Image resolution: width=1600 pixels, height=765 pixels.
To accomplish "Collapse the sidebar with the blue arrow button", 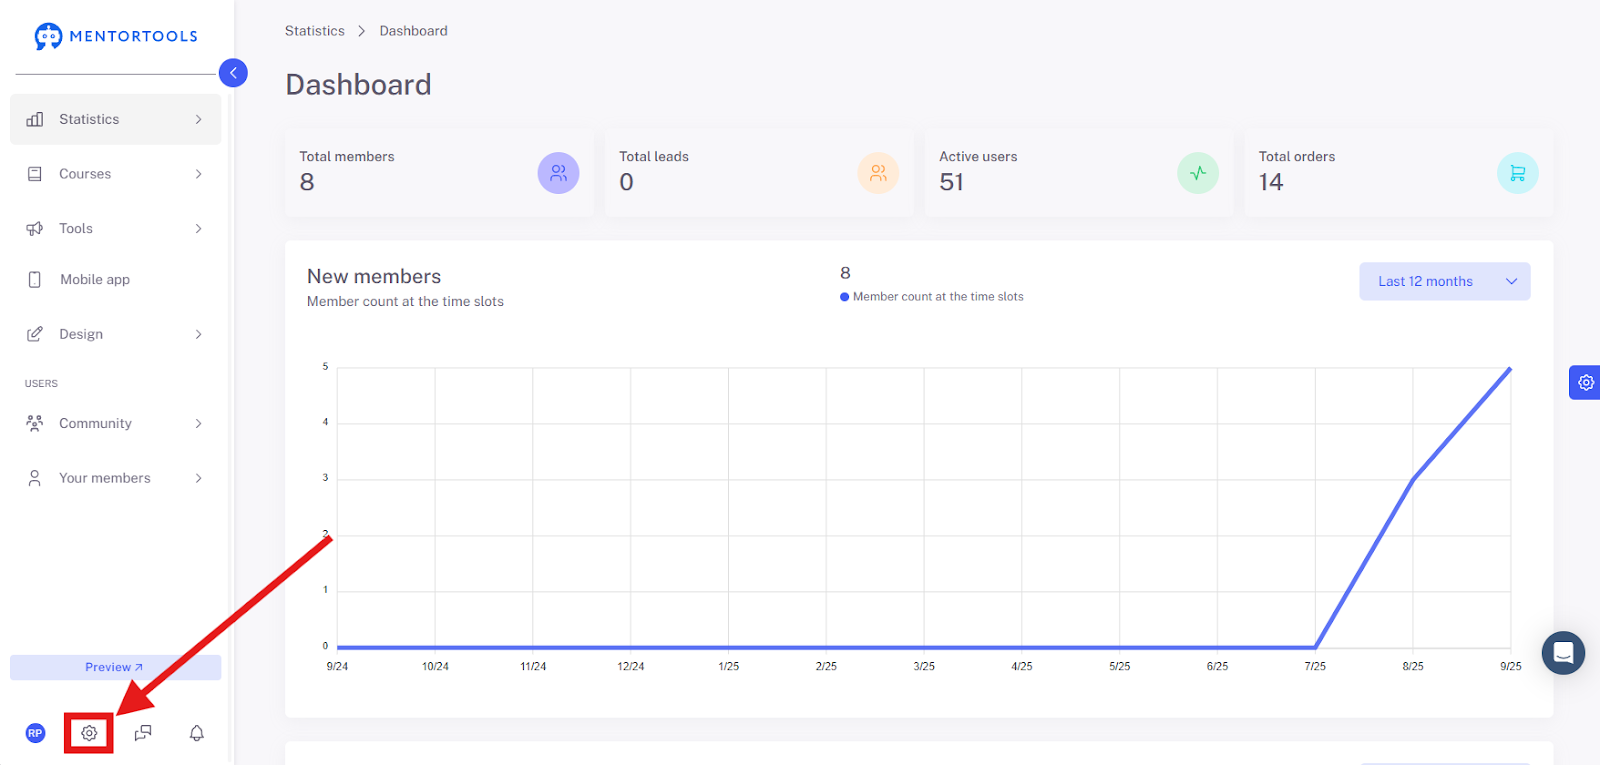I will (233, 73).
